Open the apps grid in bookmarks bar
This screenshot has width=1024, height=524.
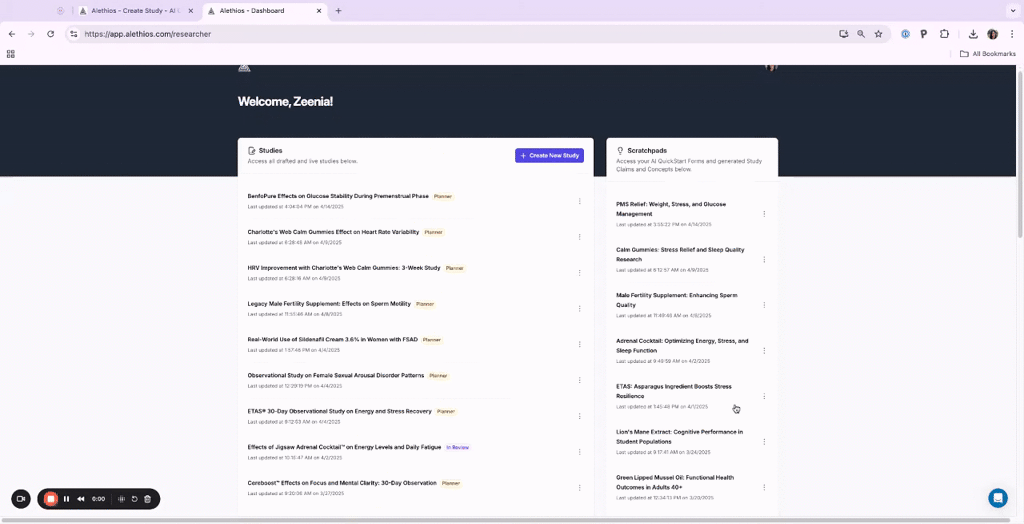[x=10, y=54]
